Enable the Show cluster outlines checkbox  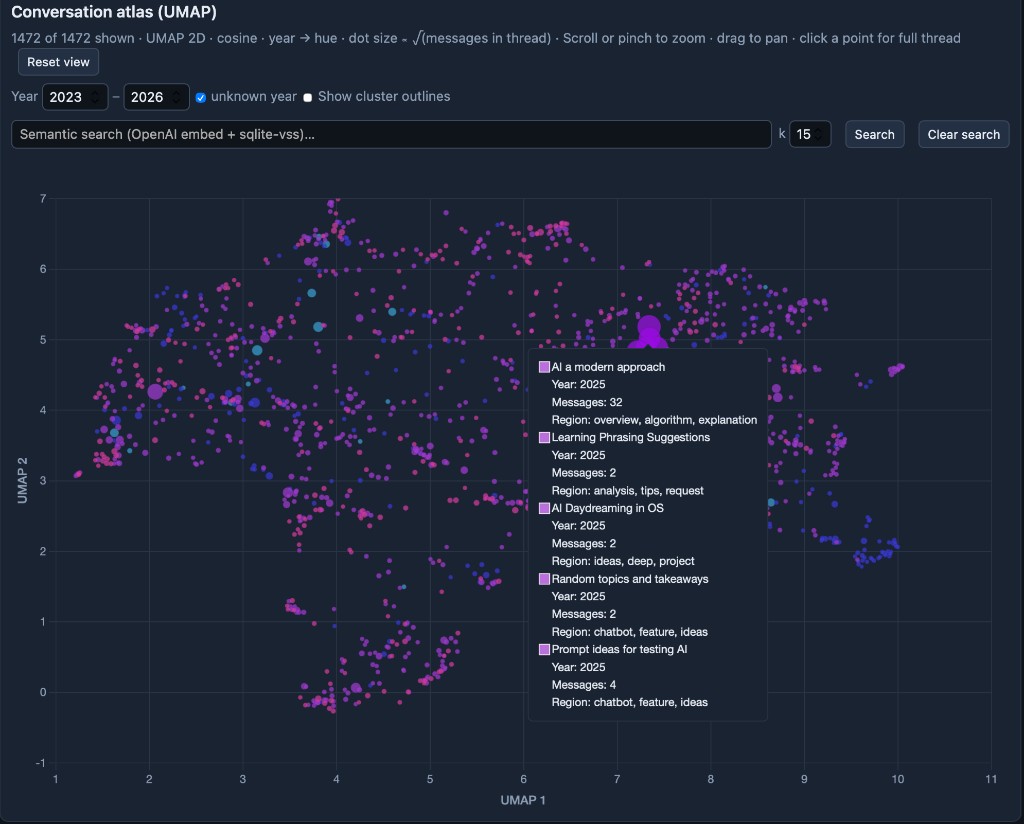tap(309, 97)
